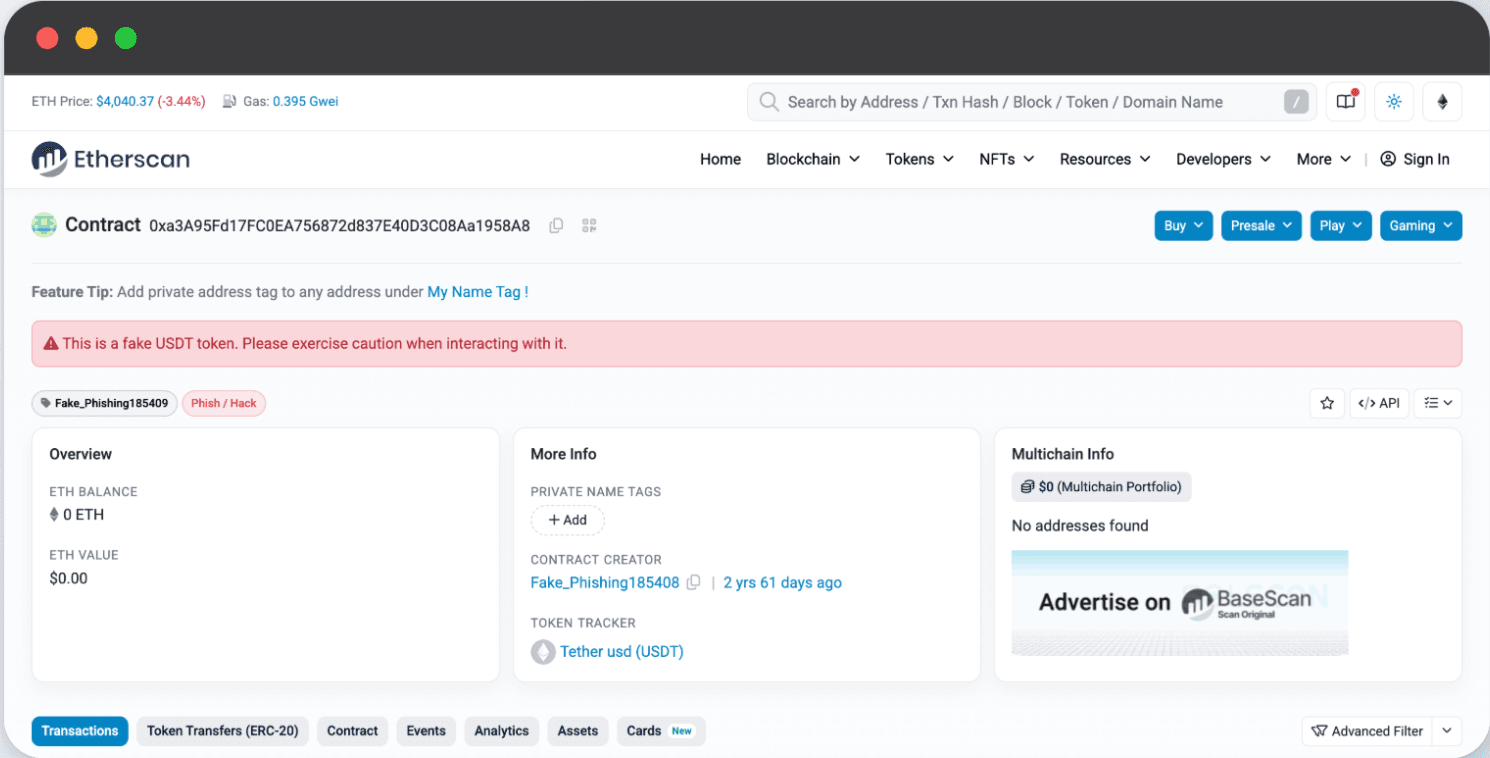Open the API button
The image size is (1490, 758).
[1379, 403]
